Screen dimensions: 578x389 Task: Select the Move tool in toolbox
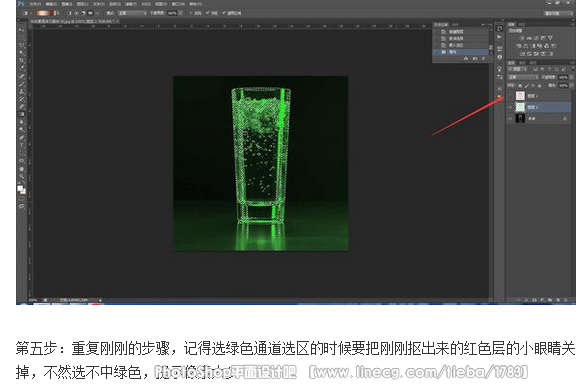(x=21, y=29)
